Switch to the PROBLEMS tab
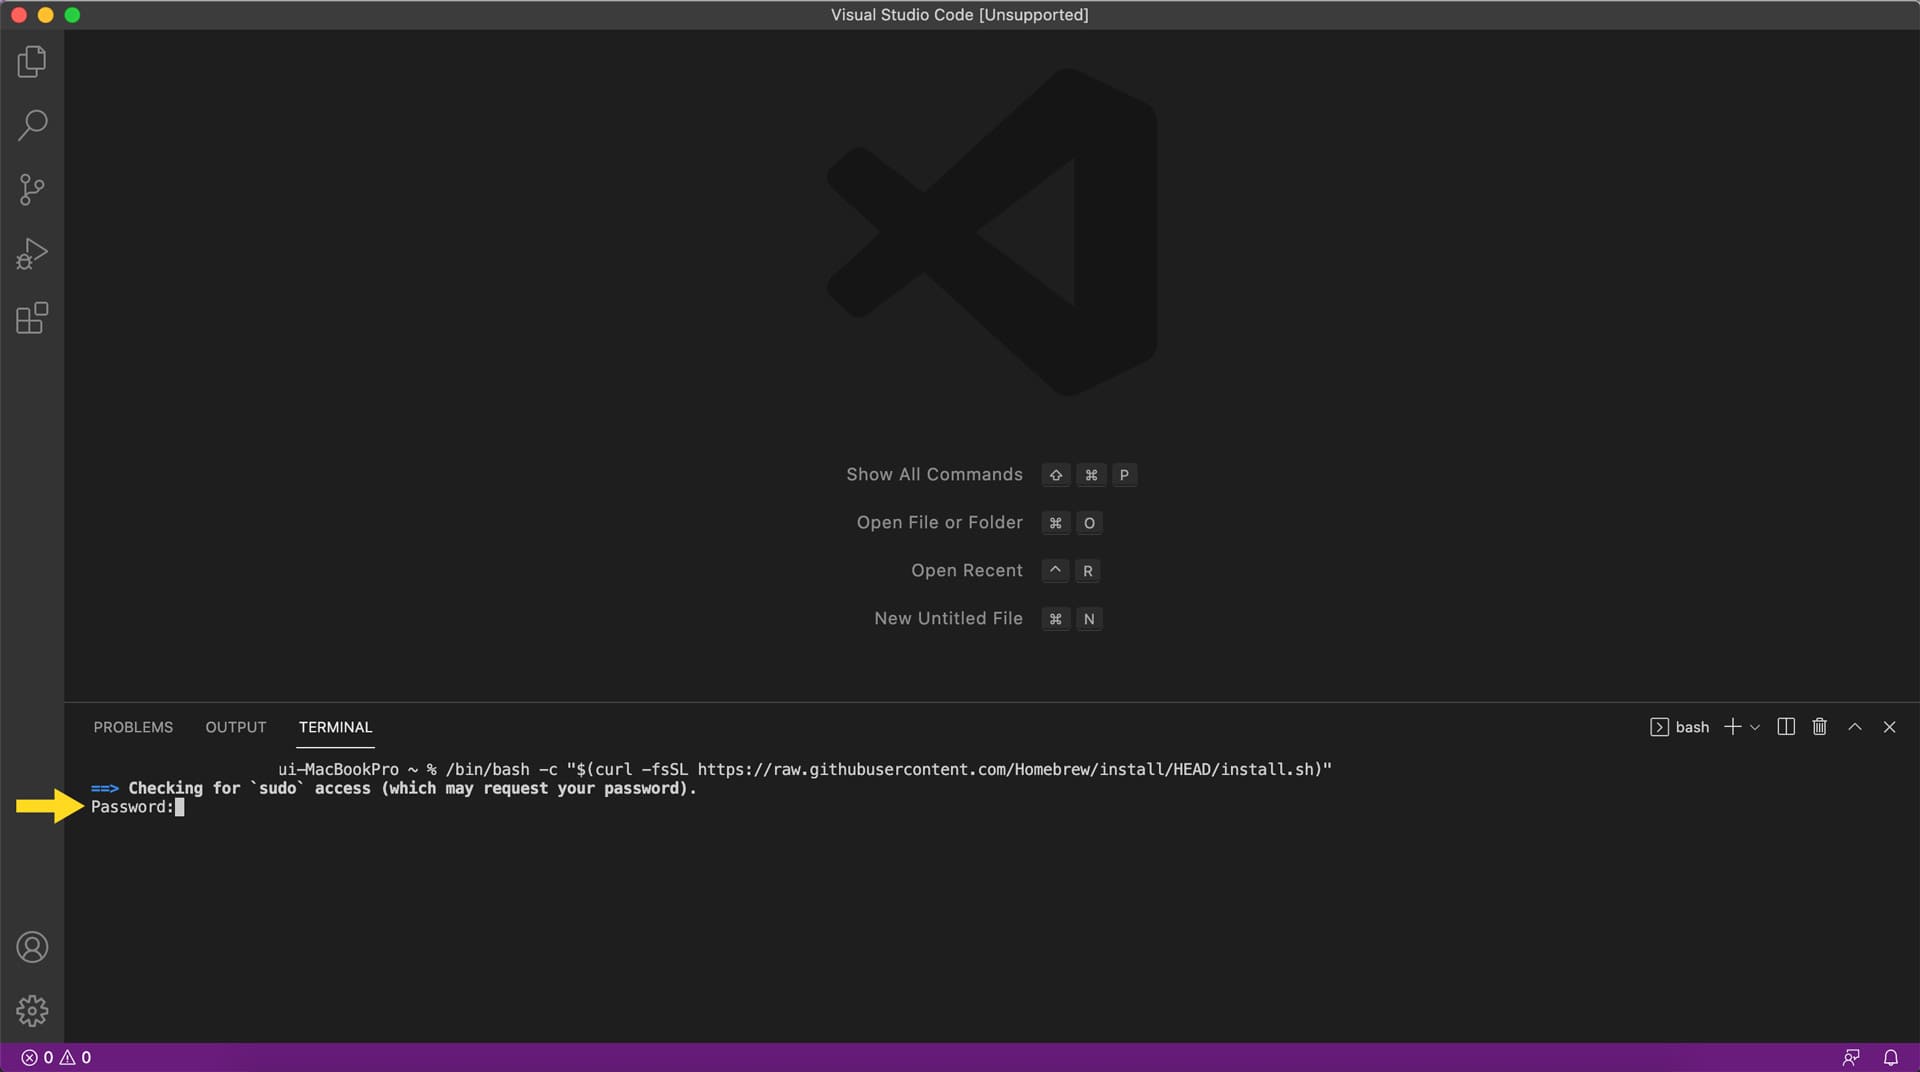The height and width of the screenshot is (1072, 1920). (x=133, y=727)
